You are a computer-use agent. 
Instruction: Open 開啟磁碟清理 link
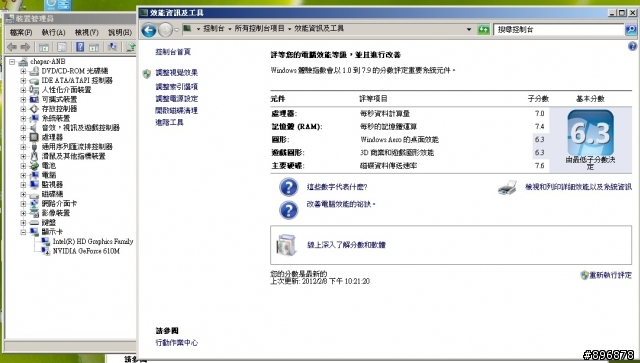[176, 110]
